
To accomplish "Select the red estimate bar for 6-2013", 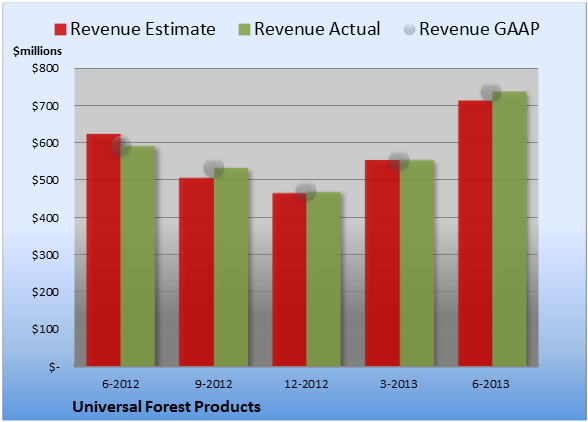I will [475, 233].
